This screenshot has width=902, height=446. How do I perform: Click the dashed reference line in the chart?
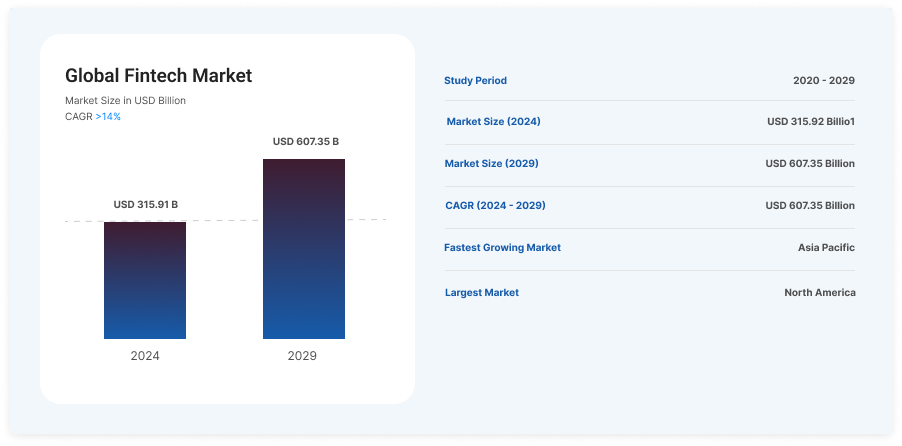click(225, 221)
